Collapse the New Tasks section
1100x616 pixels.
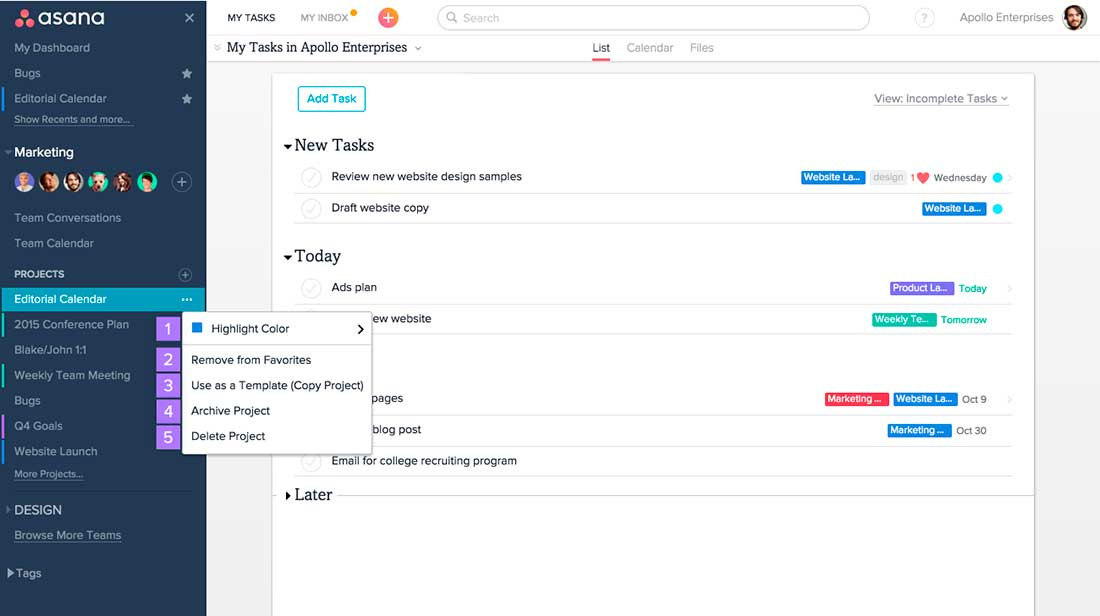pyautogui.click(x=288, y=147)
